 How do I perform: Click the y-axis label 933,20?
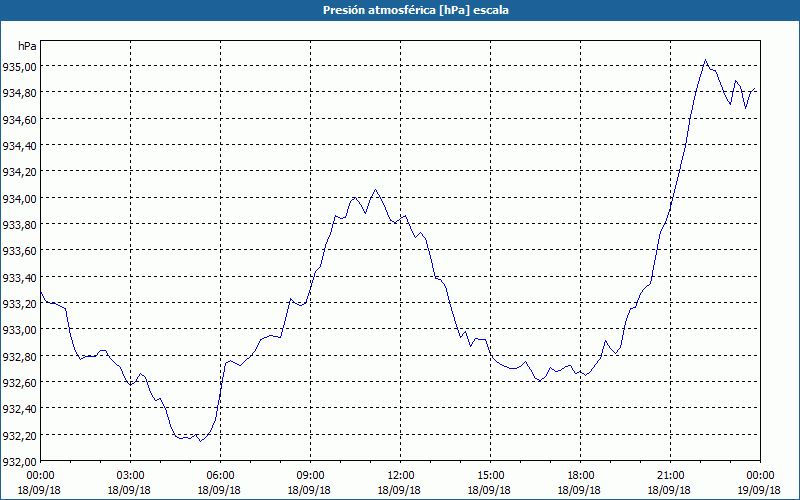pyautogui.click(x=19, y=304)
